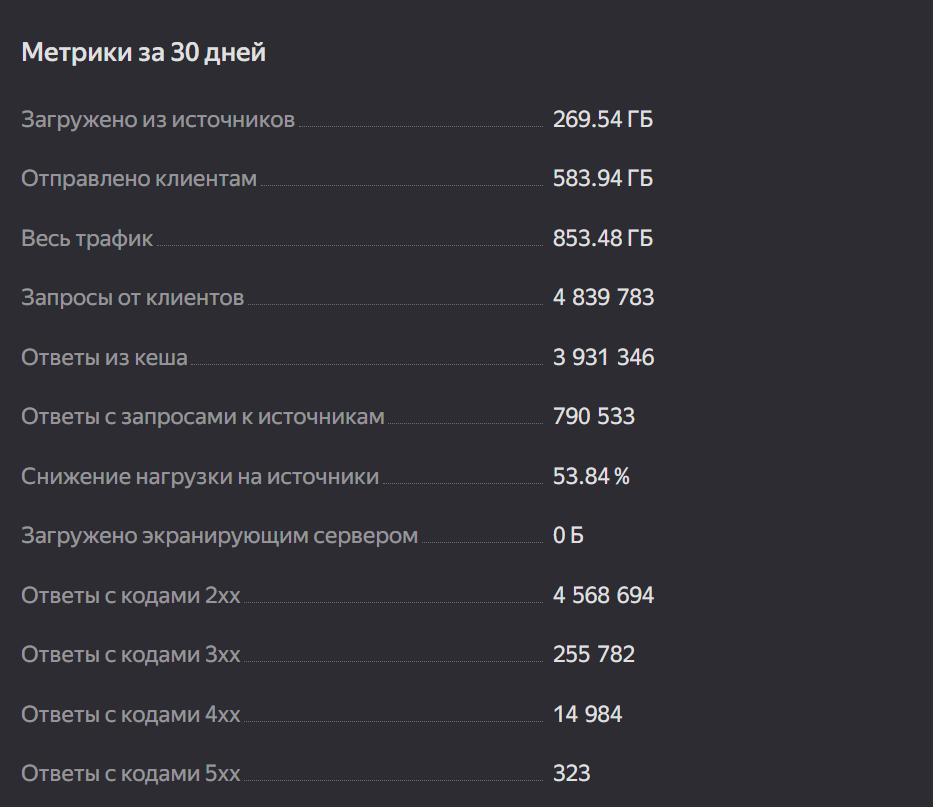The image size is (933, 807).
Task: Select the 853.48 ГБ total traffic value
Action: pos(602,239)
